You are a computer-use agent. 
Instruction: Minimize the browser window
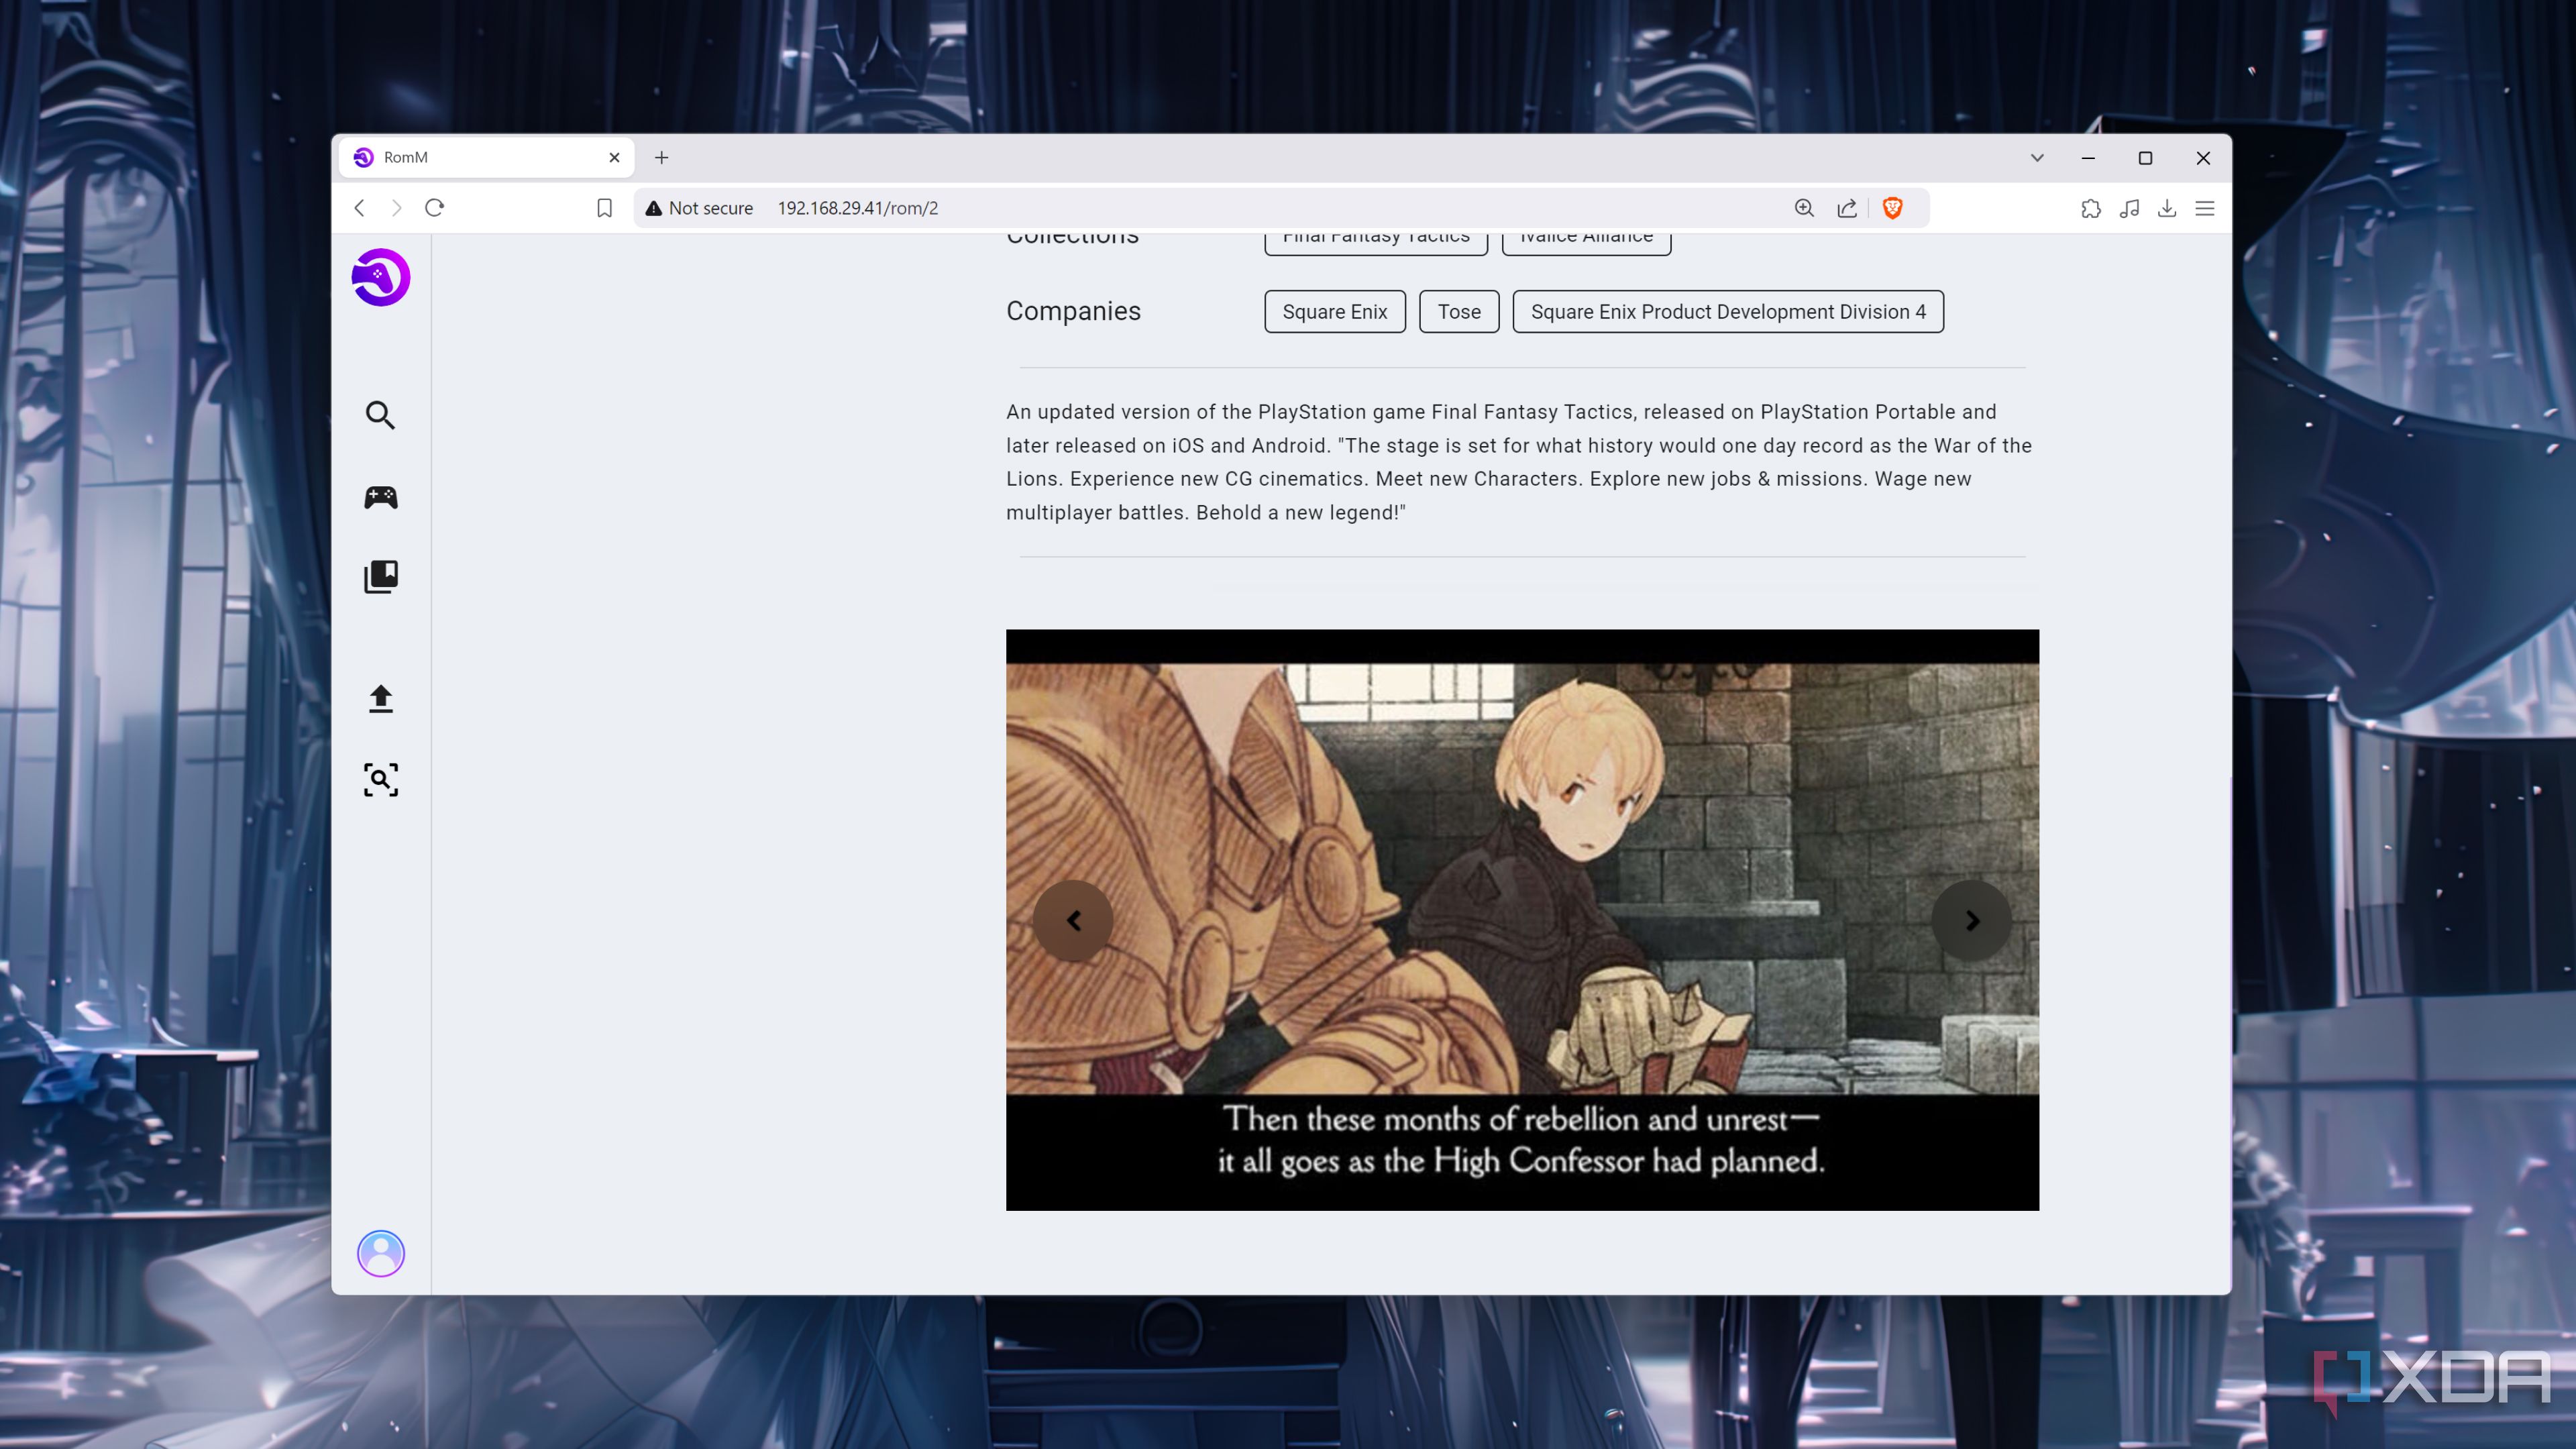(2088, 158)
